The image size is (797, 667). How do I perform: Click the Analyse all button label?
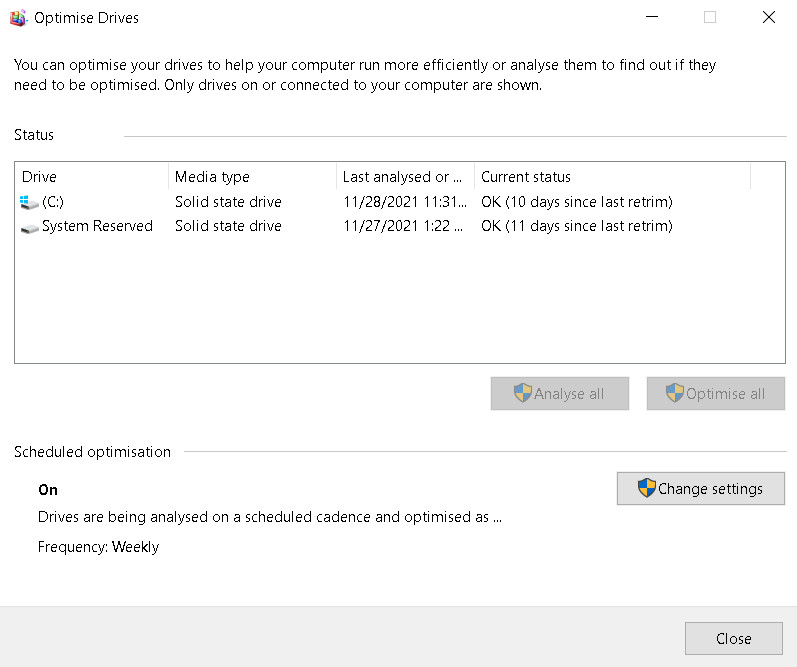coord(569,394)
